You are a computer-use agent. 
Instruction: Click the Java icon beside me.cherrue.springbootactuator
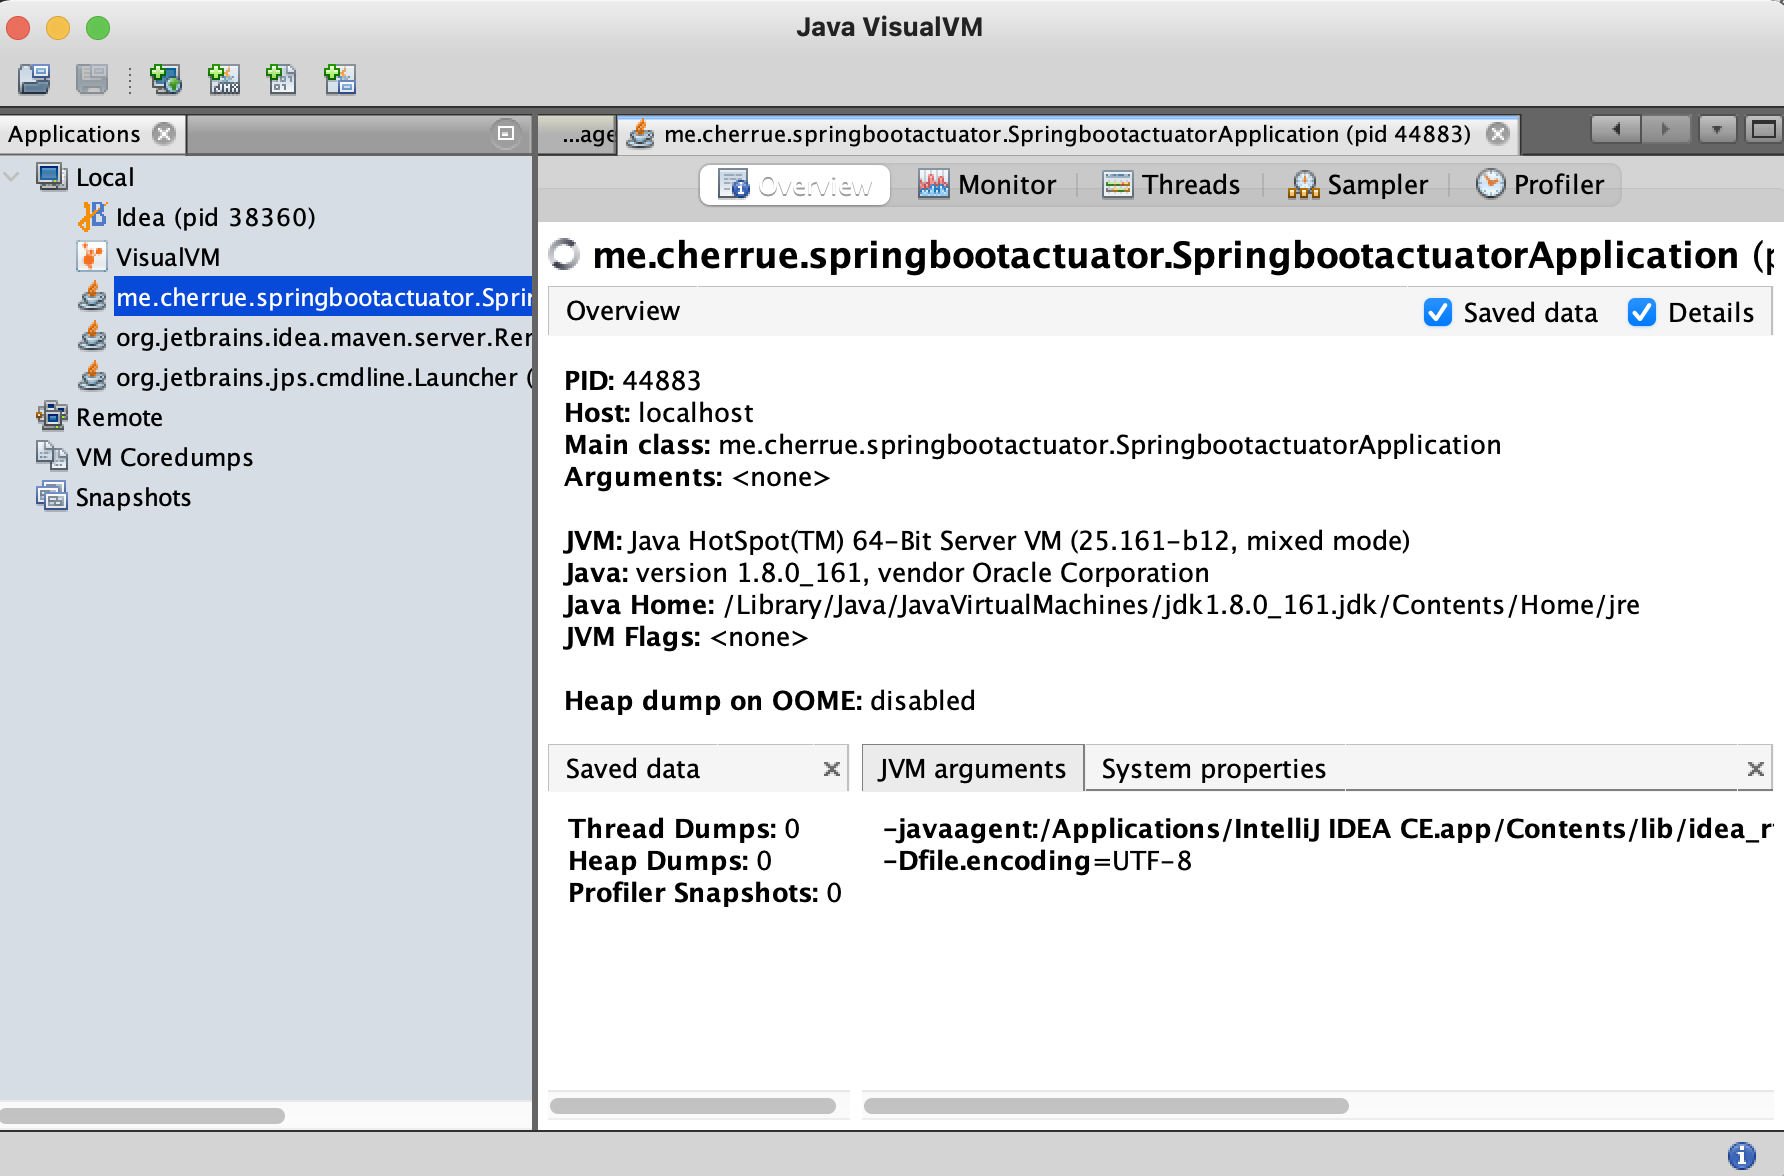tap(92, 297)
